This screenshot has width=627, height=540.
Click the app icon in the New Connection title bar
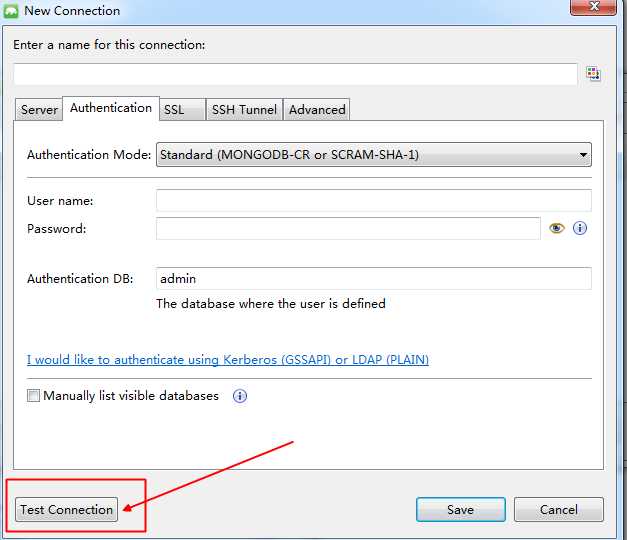point(11,11)
